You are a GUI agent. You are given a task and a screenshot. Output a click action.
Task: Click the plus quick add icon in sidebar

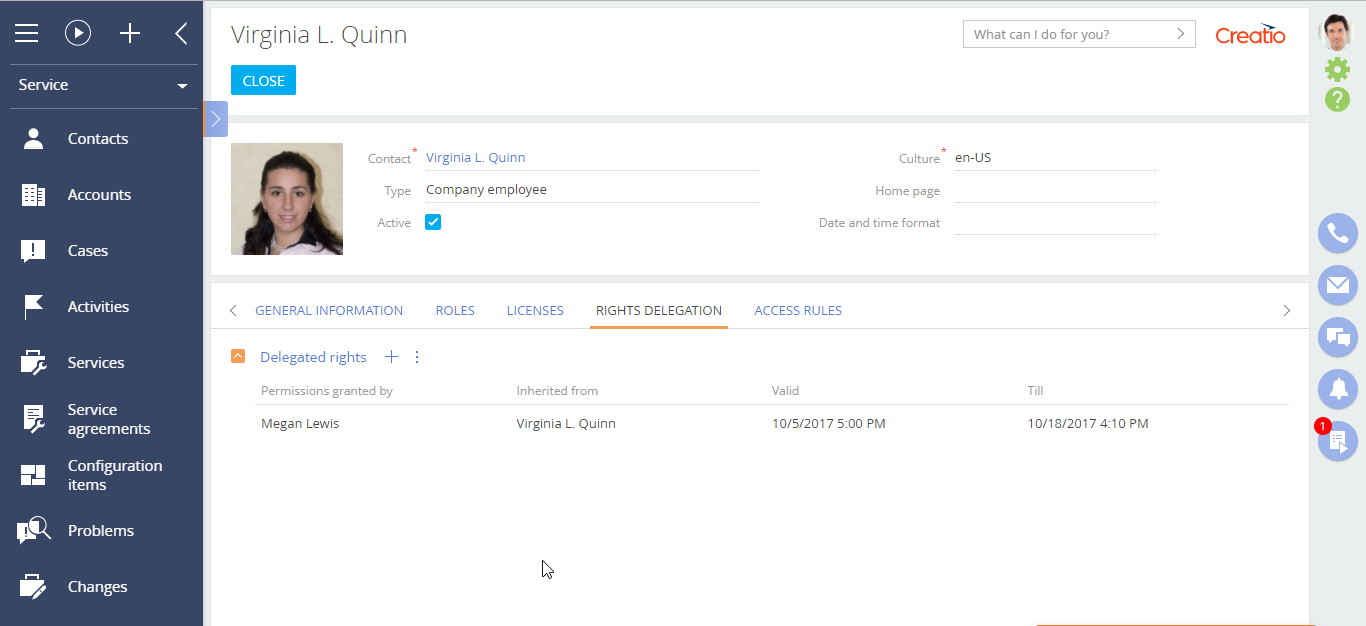pos(130,33)
